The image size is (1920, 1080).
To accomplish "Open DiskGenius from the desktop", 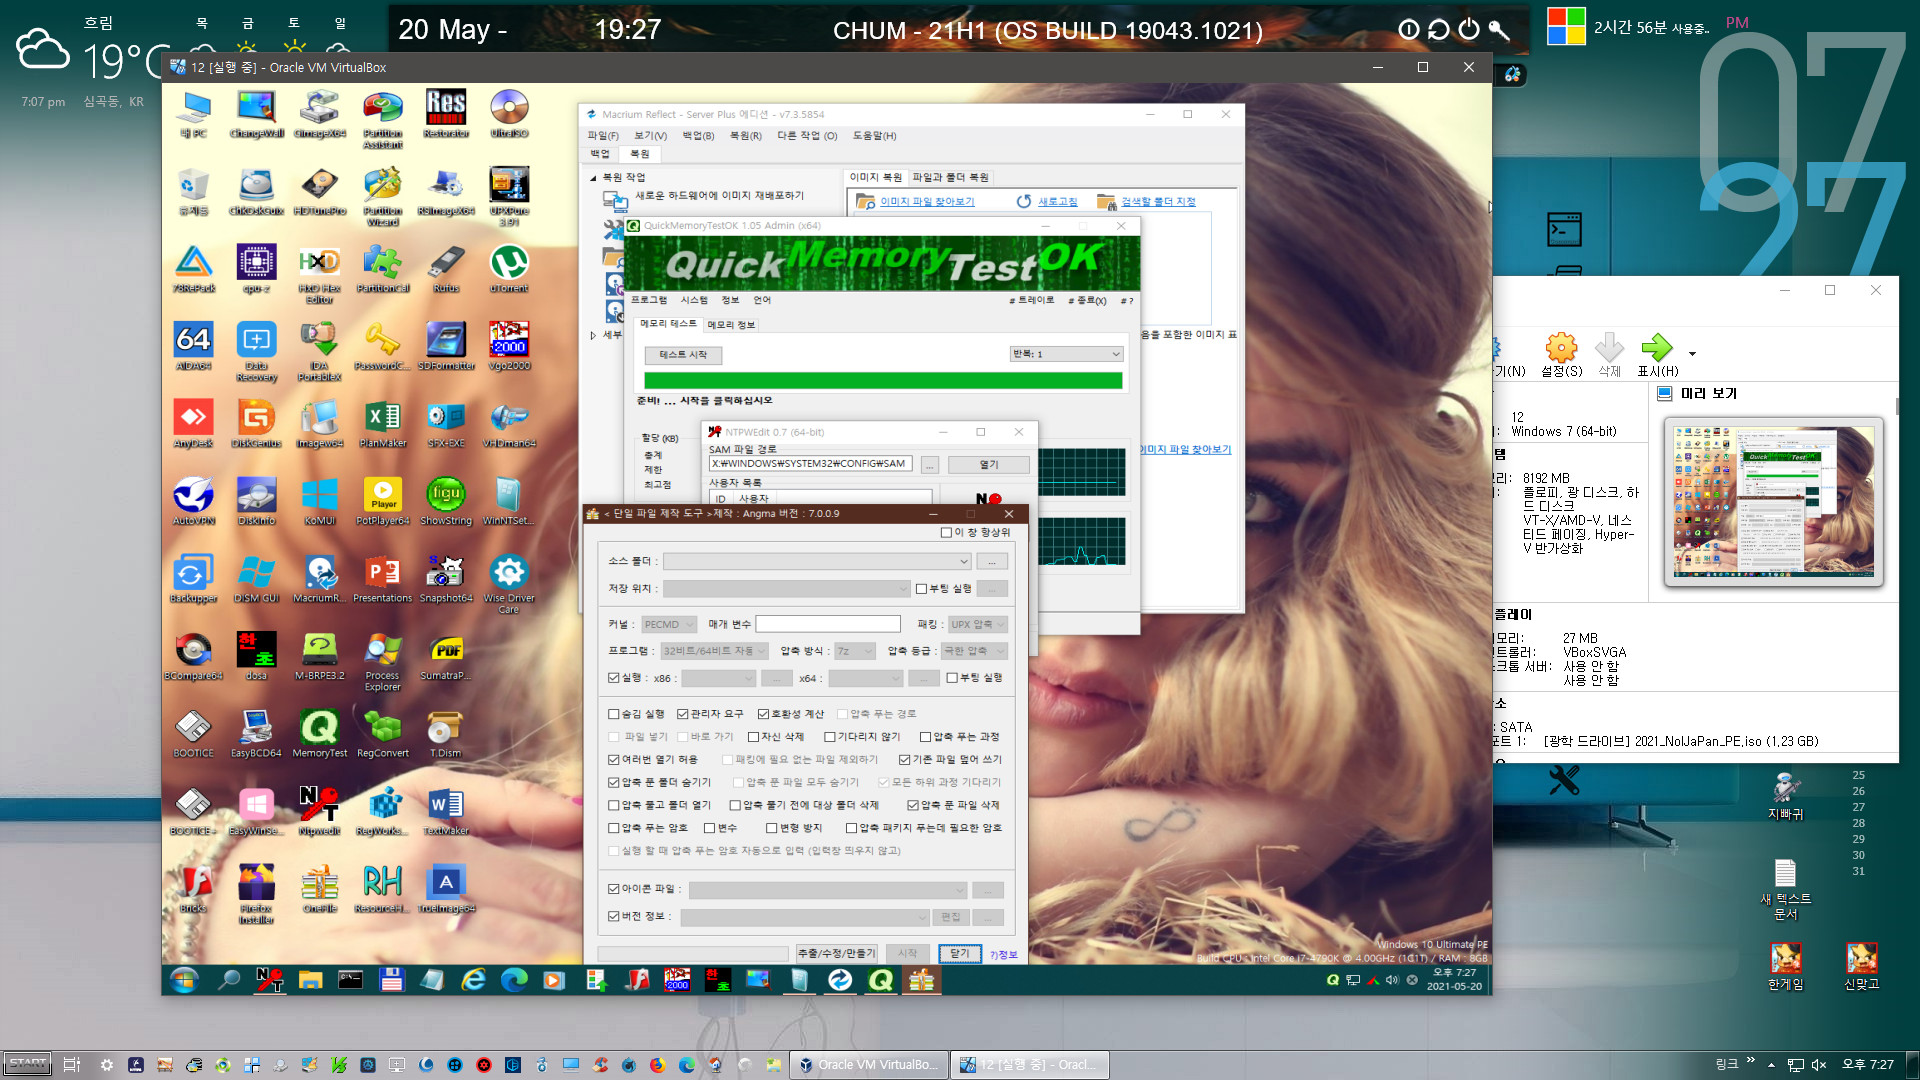I will coord(256,423).
